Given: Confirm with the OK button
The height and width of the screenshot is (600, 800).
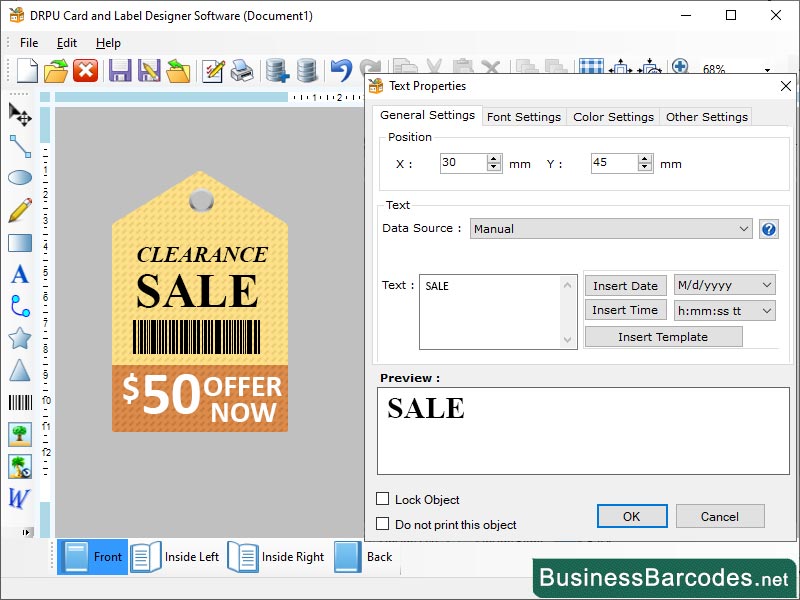Looking at the screenshot, I should tap(632, 516).
